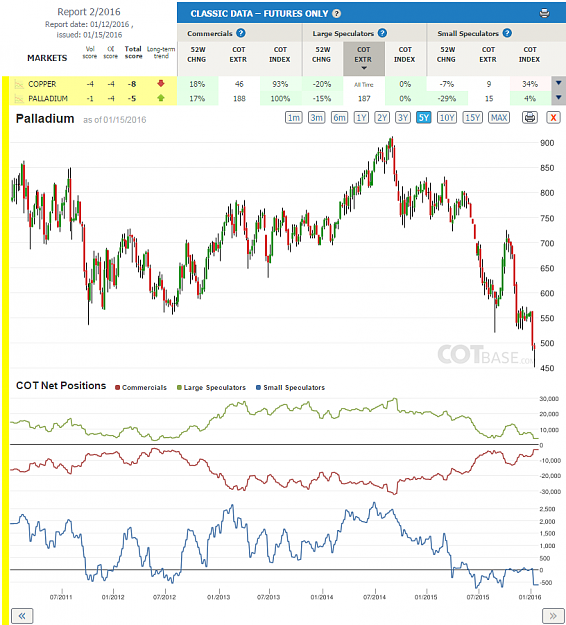Close the Palladium chart with the red X
Screen dimensions: 566x625
pos(553,118)
